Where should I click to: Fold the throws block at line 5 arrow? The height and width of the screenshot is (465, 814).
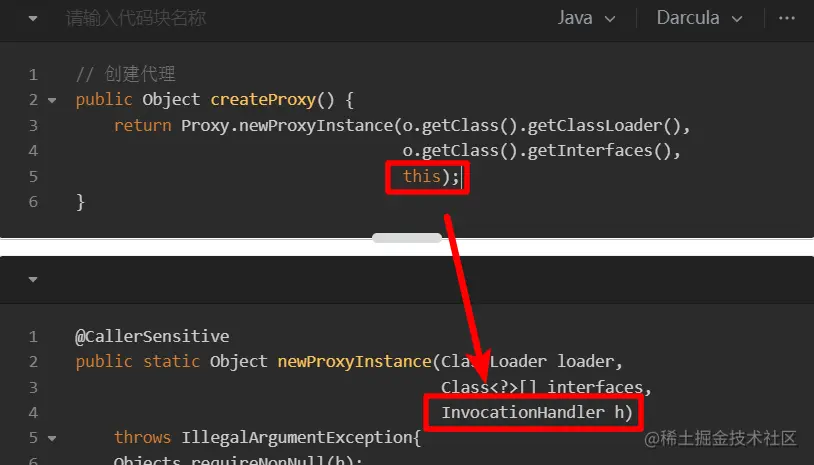click(52, 439)
